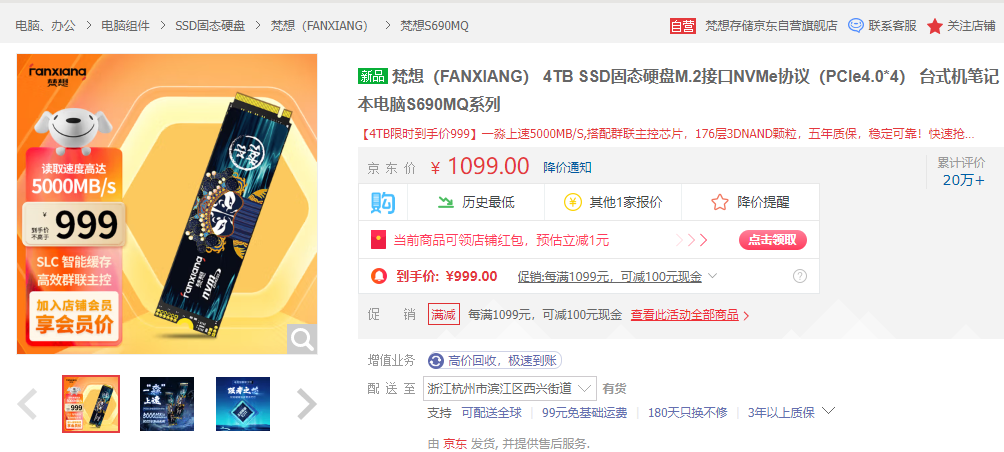This screenshot has height=452, width=1004.
Task: Expand the 促销 promotion details chevron
Action: pos(712,276)
